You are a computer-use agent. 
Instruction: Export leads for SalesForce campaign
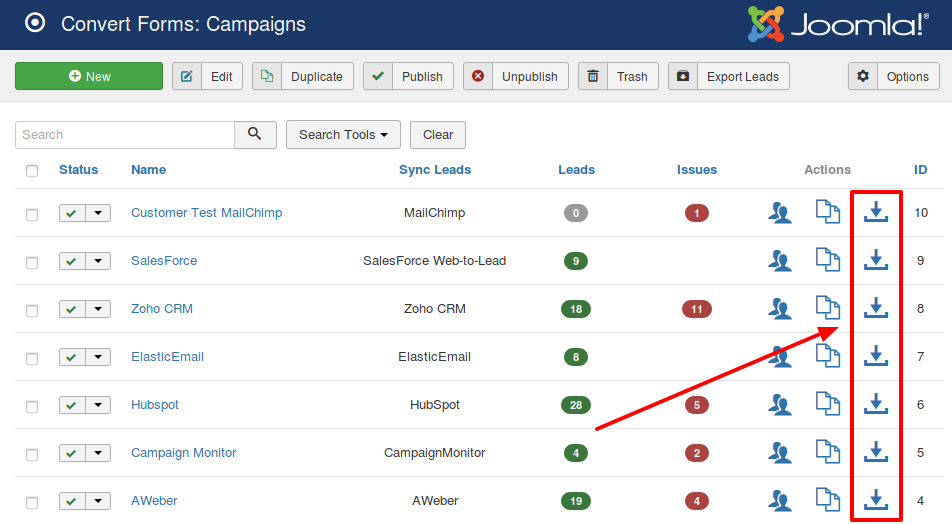coord(876,260)
